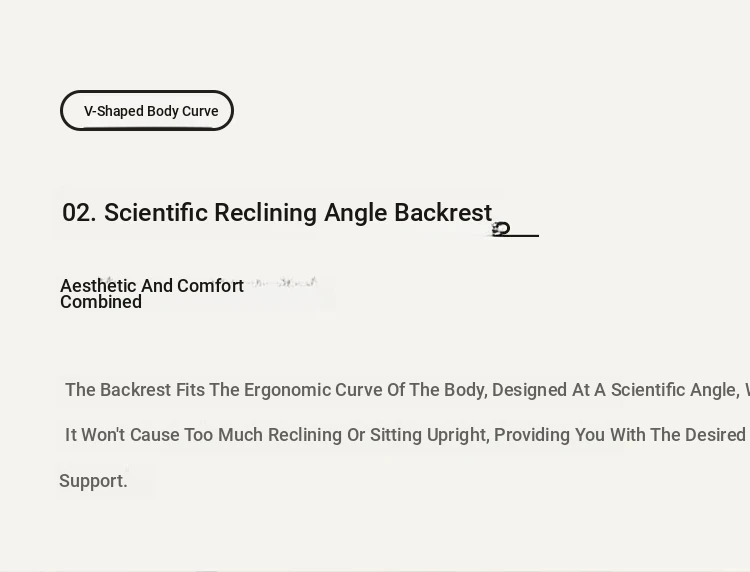750x572 pixels.
Task: Click "It Won't Cause" at line start
Action: 122,435
